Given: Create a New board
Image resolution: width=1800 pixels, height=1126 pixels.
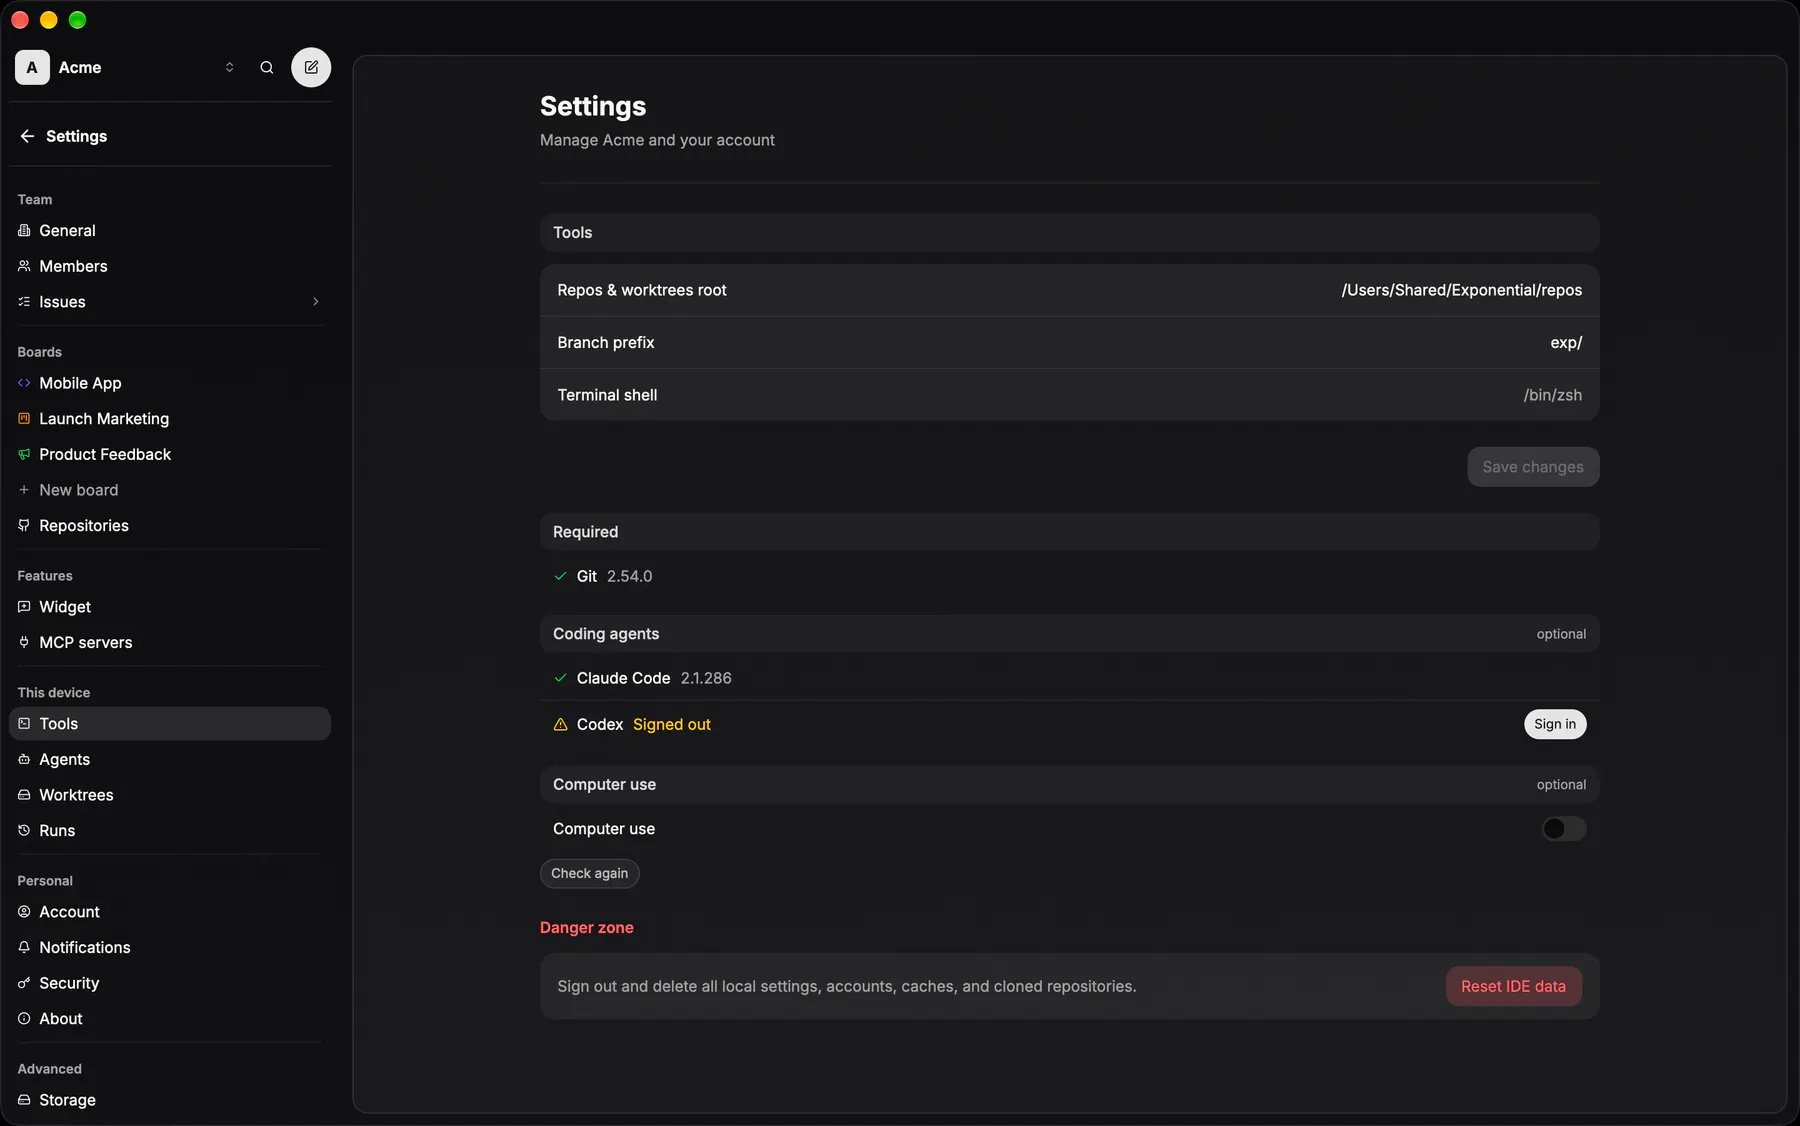Looking at the screenshot, I should (170, 490).
